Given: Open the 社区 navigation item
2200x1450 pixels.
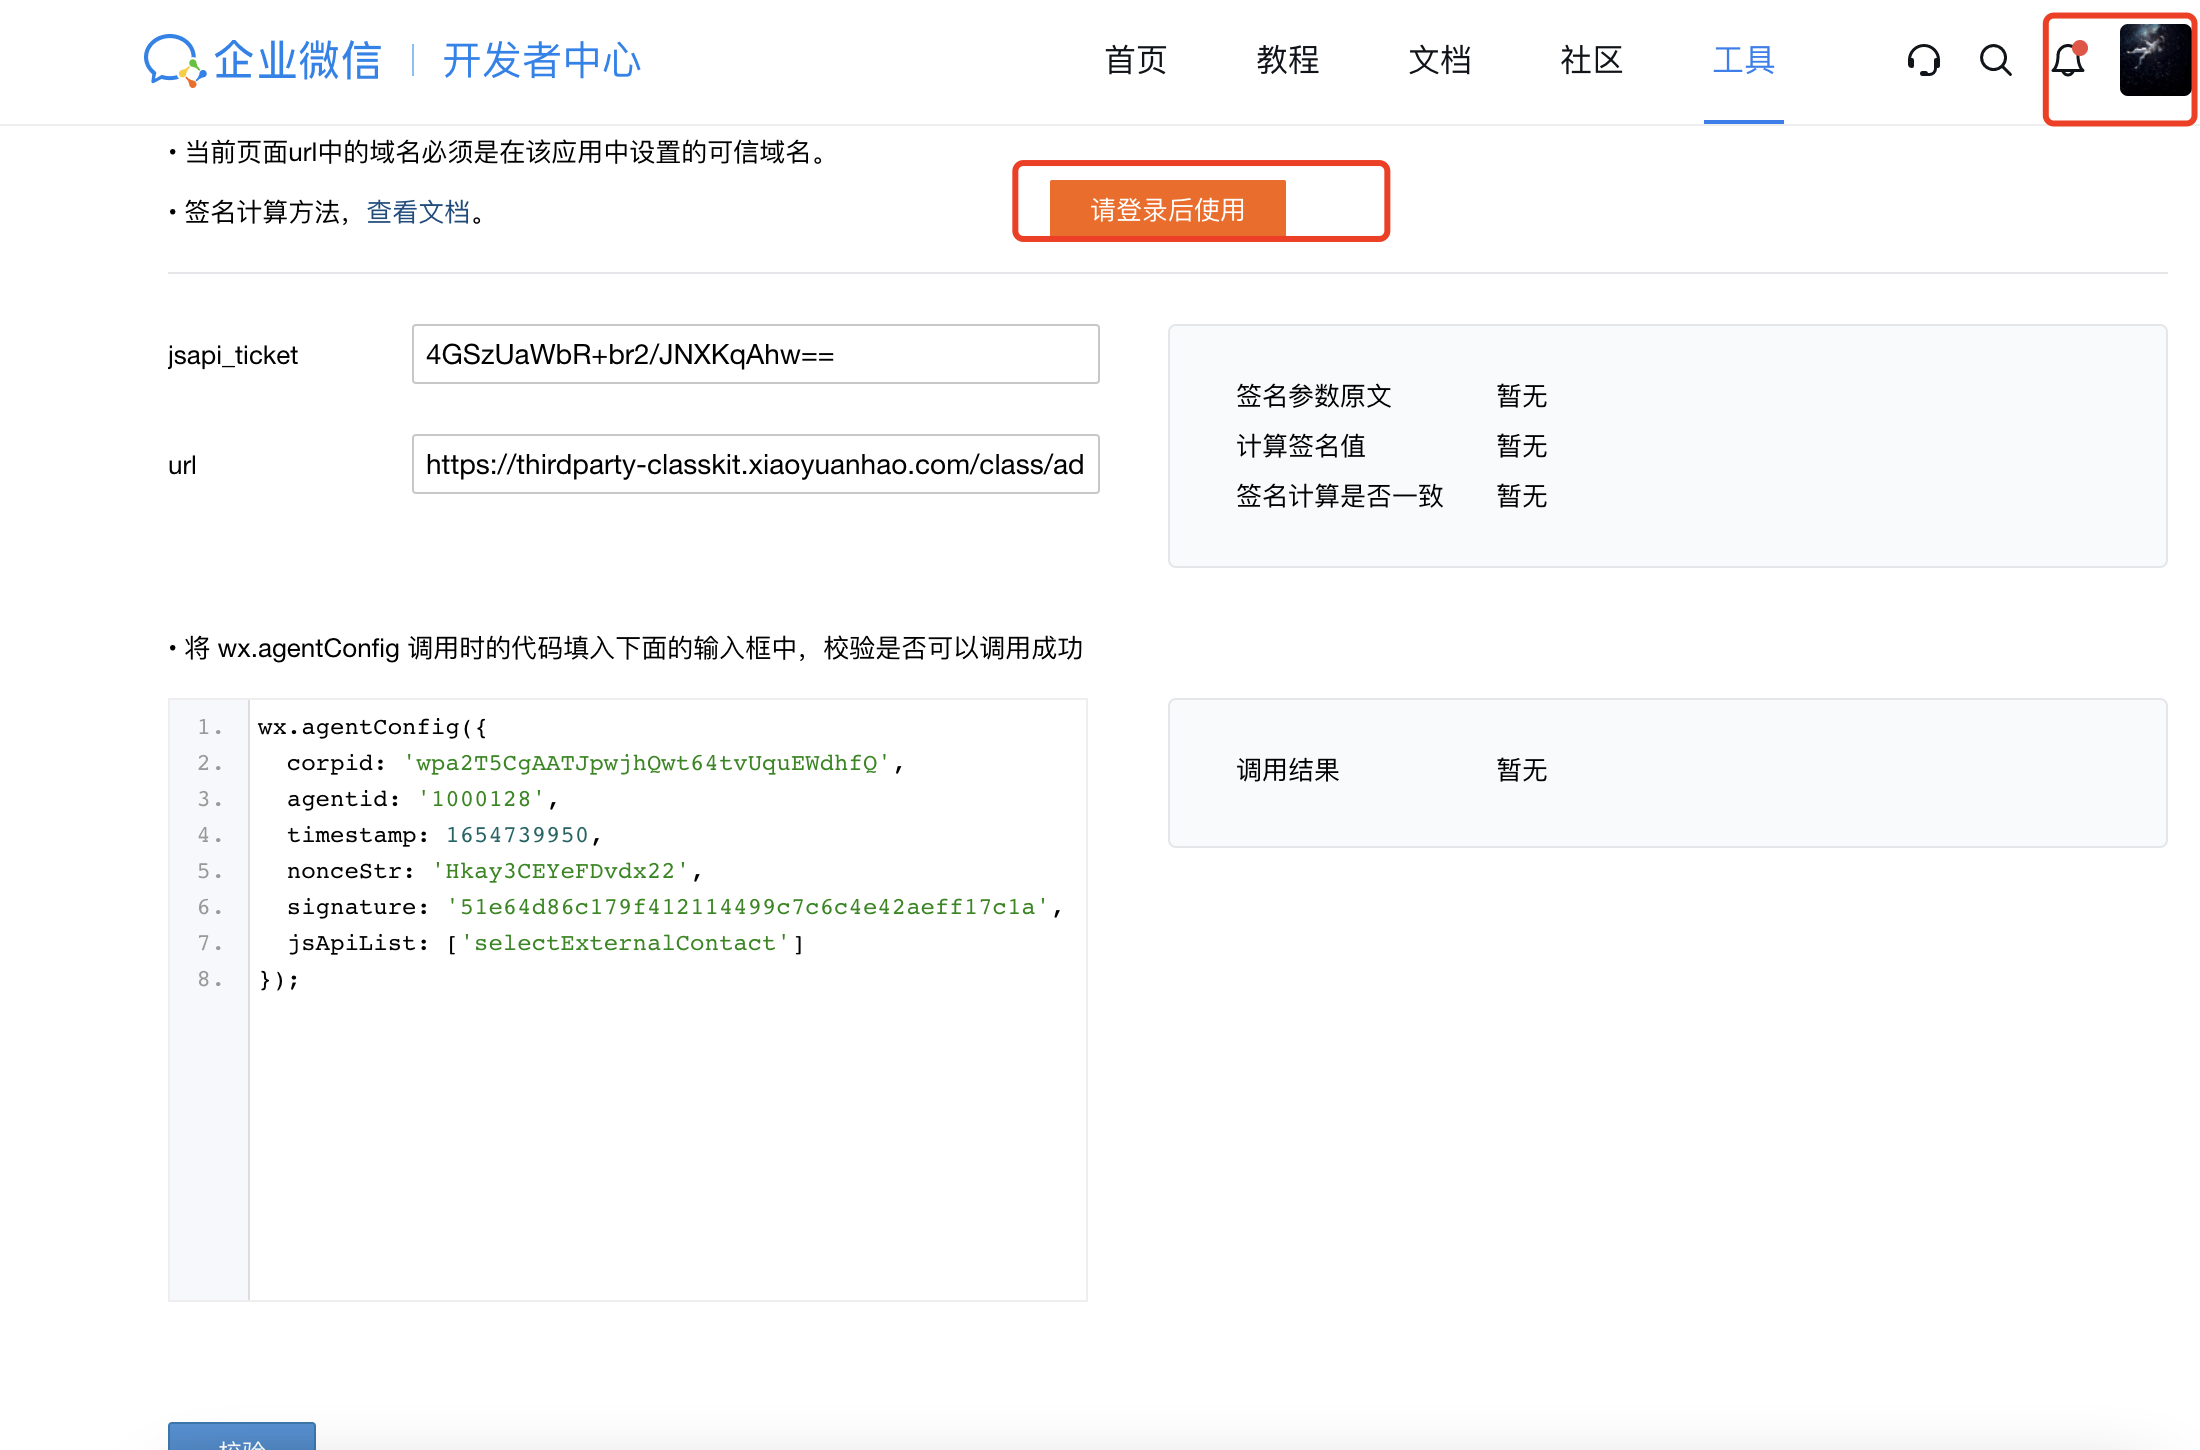Looking at the screenshot, I should [x=1591, y=60].
